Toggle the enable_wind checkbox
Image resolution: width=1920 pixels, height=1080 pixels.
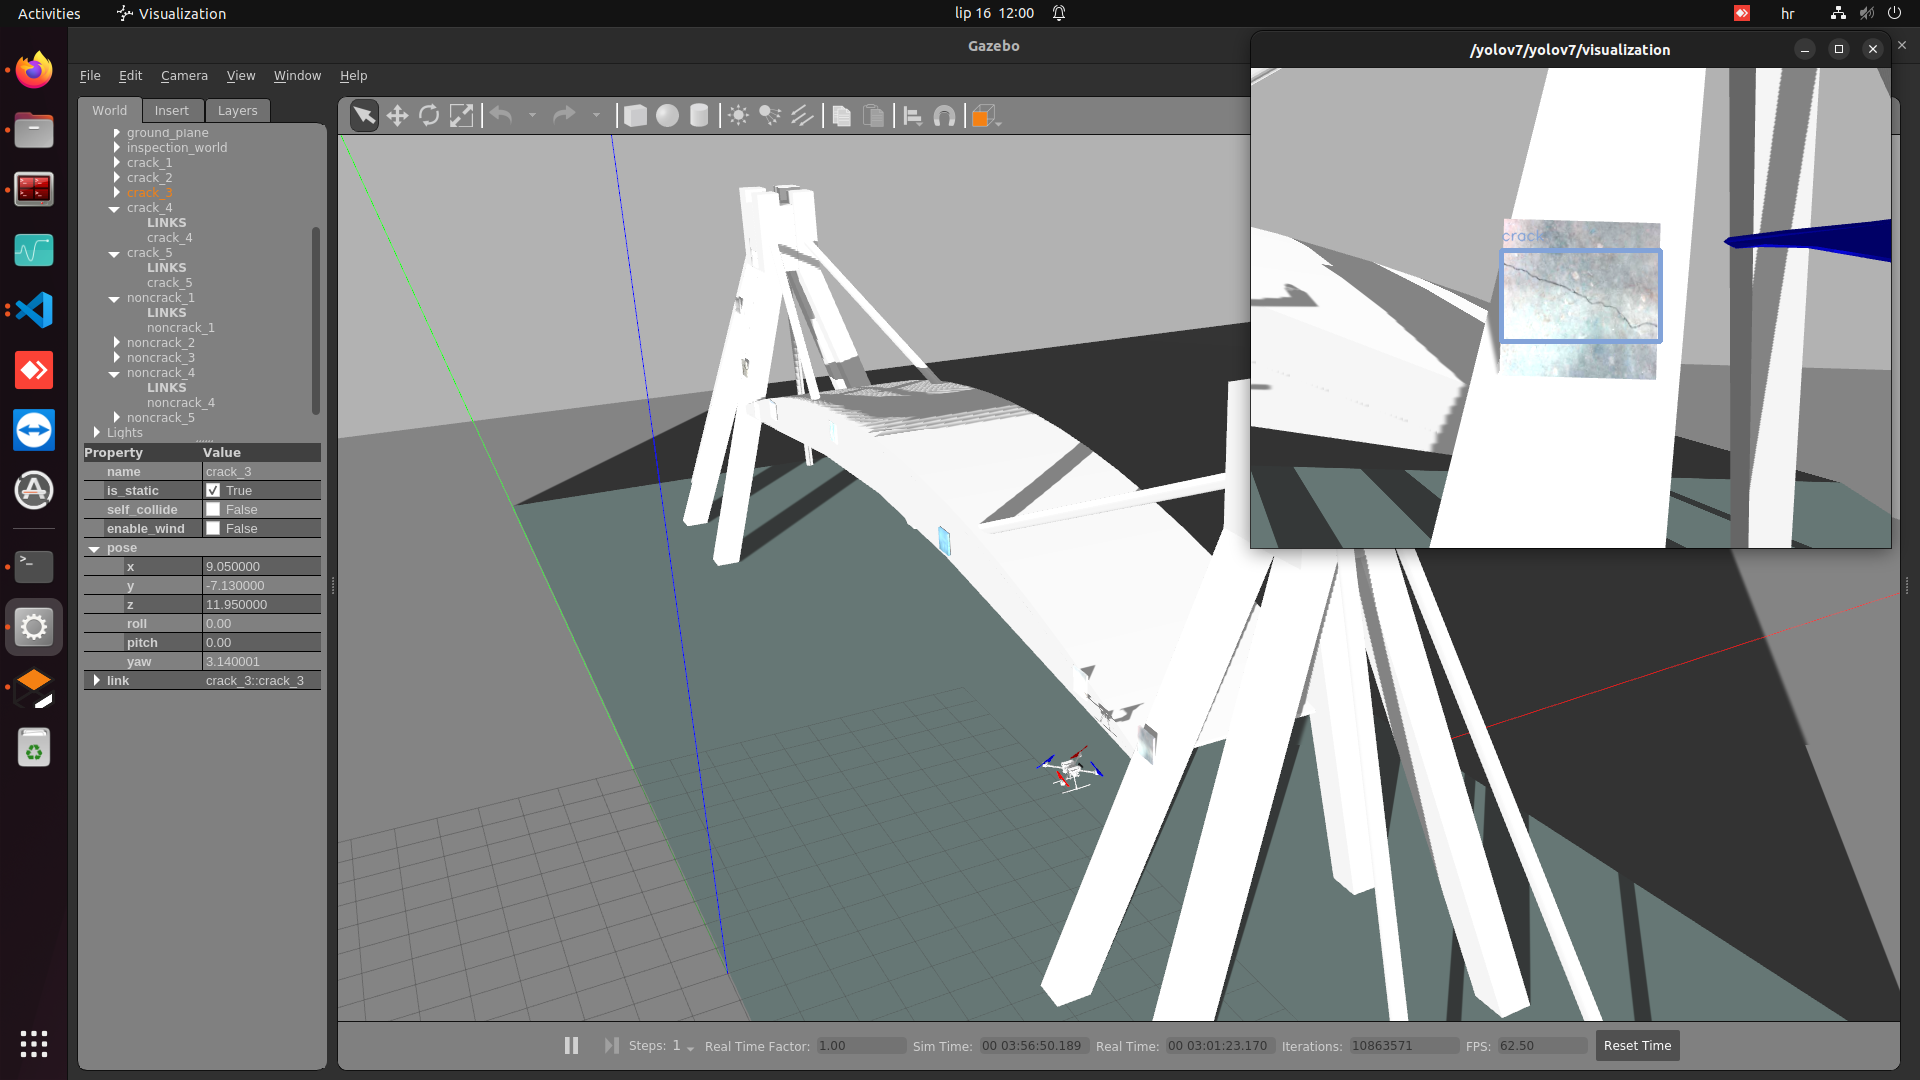[x=213, y=529]
